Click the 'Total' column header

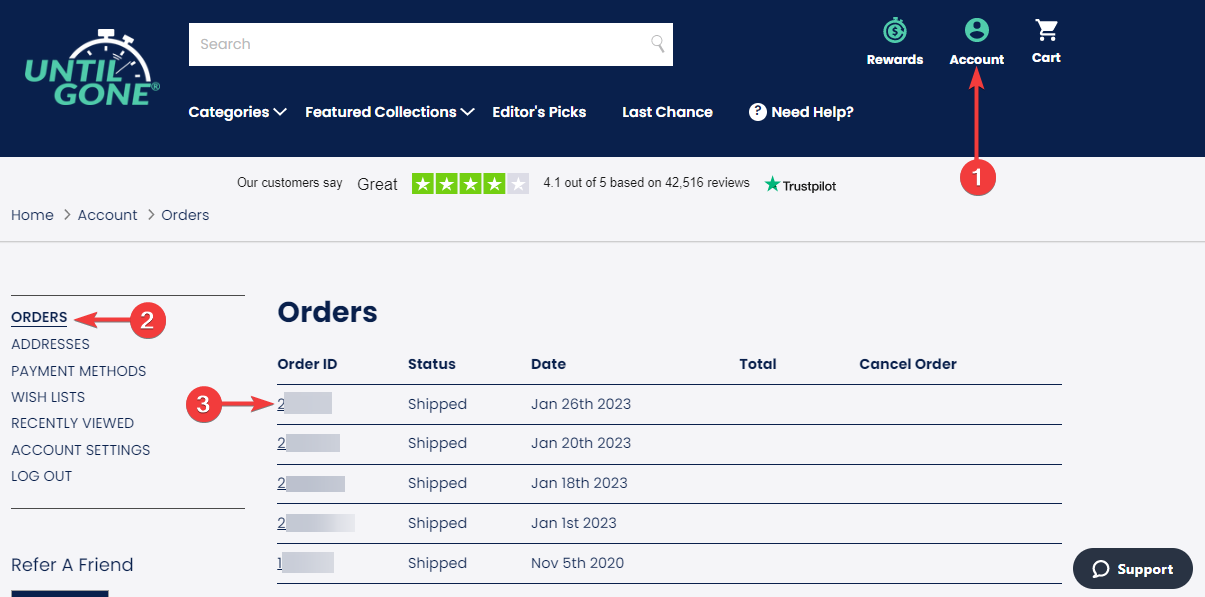758,364
